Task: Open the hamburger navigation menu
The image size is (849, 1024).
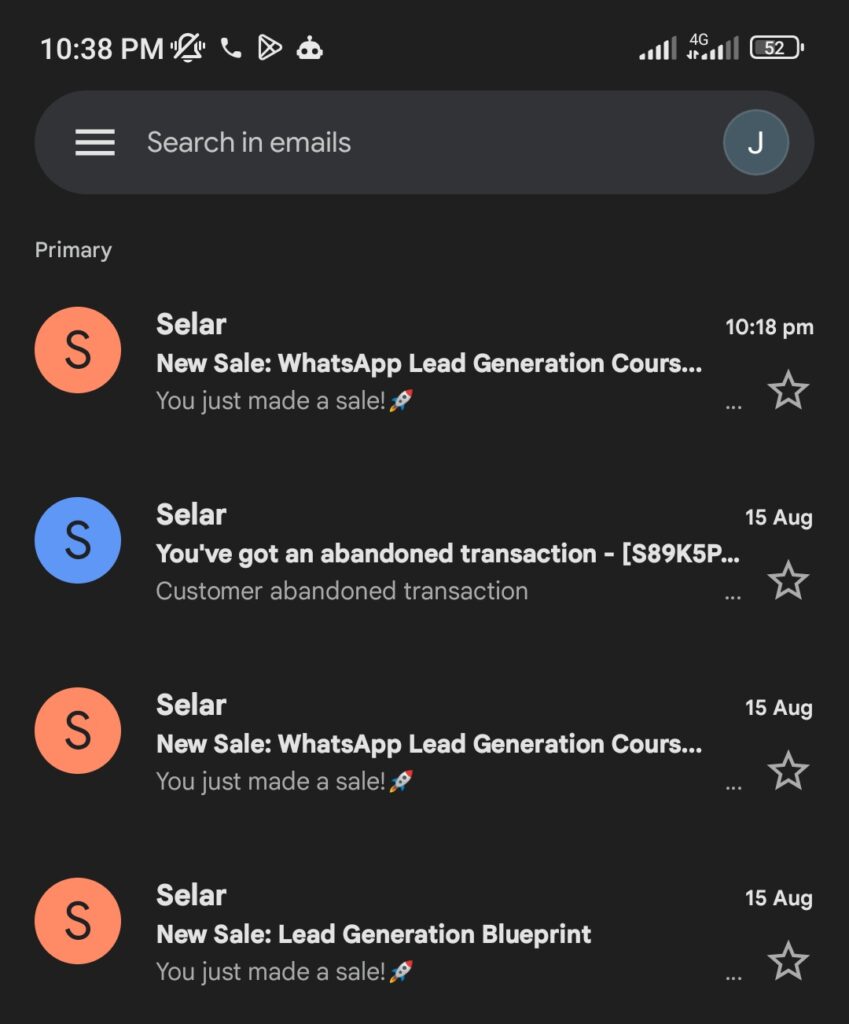Action: tap(95, 143)
